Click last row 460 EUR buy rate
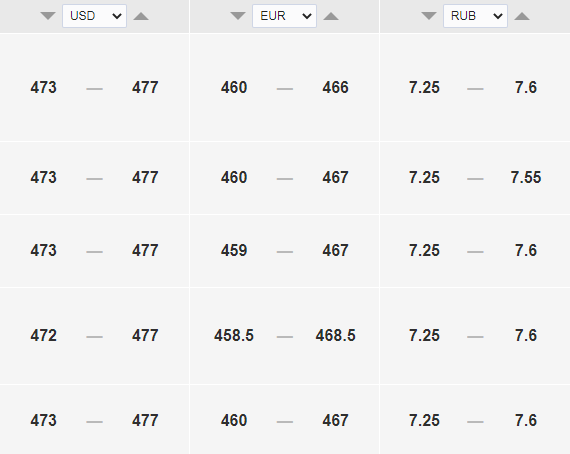This screenshot has width=570, height=454. [x=234, y=420]
